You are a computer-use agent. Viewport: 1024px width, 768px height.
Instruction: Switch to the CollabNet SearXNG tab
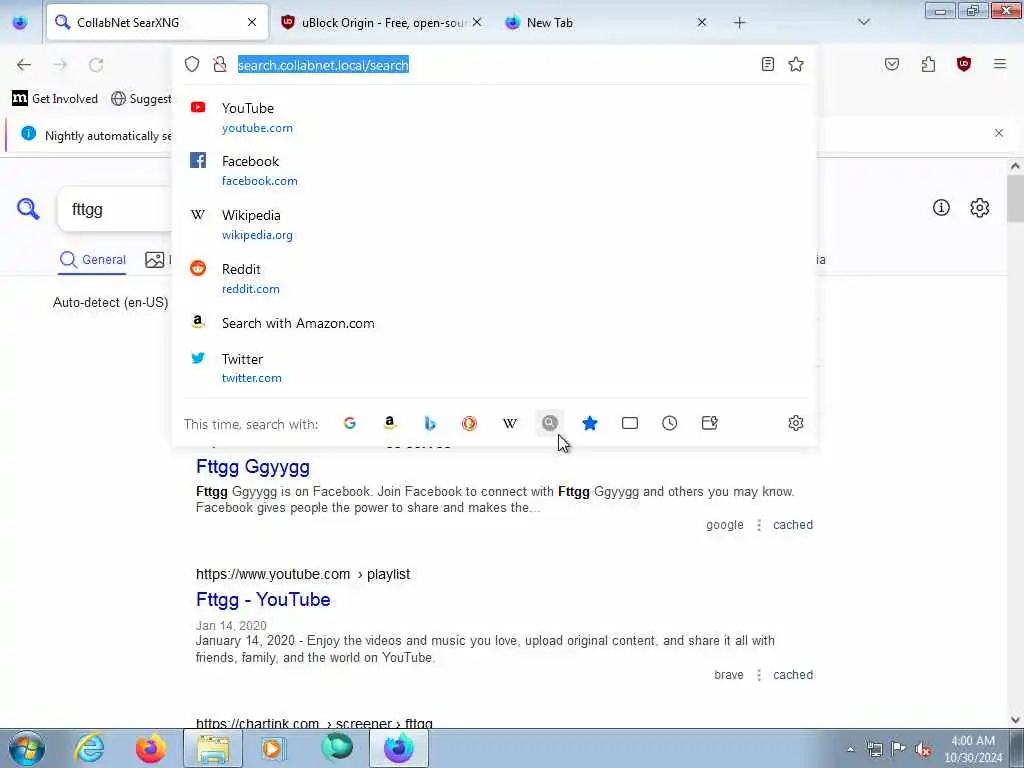click(x=157, y=22)
